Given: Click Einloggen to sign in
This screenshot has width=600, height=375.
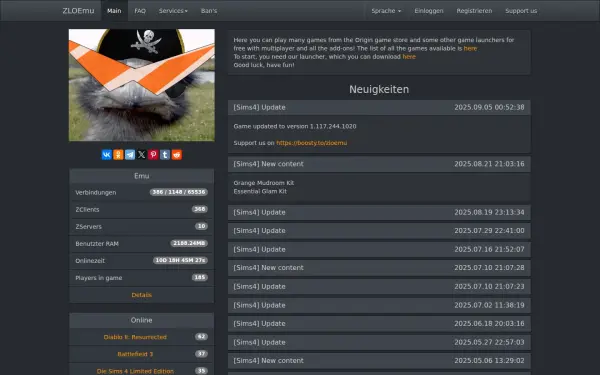Looking at the screenshot, I should [x=429, y=11].
